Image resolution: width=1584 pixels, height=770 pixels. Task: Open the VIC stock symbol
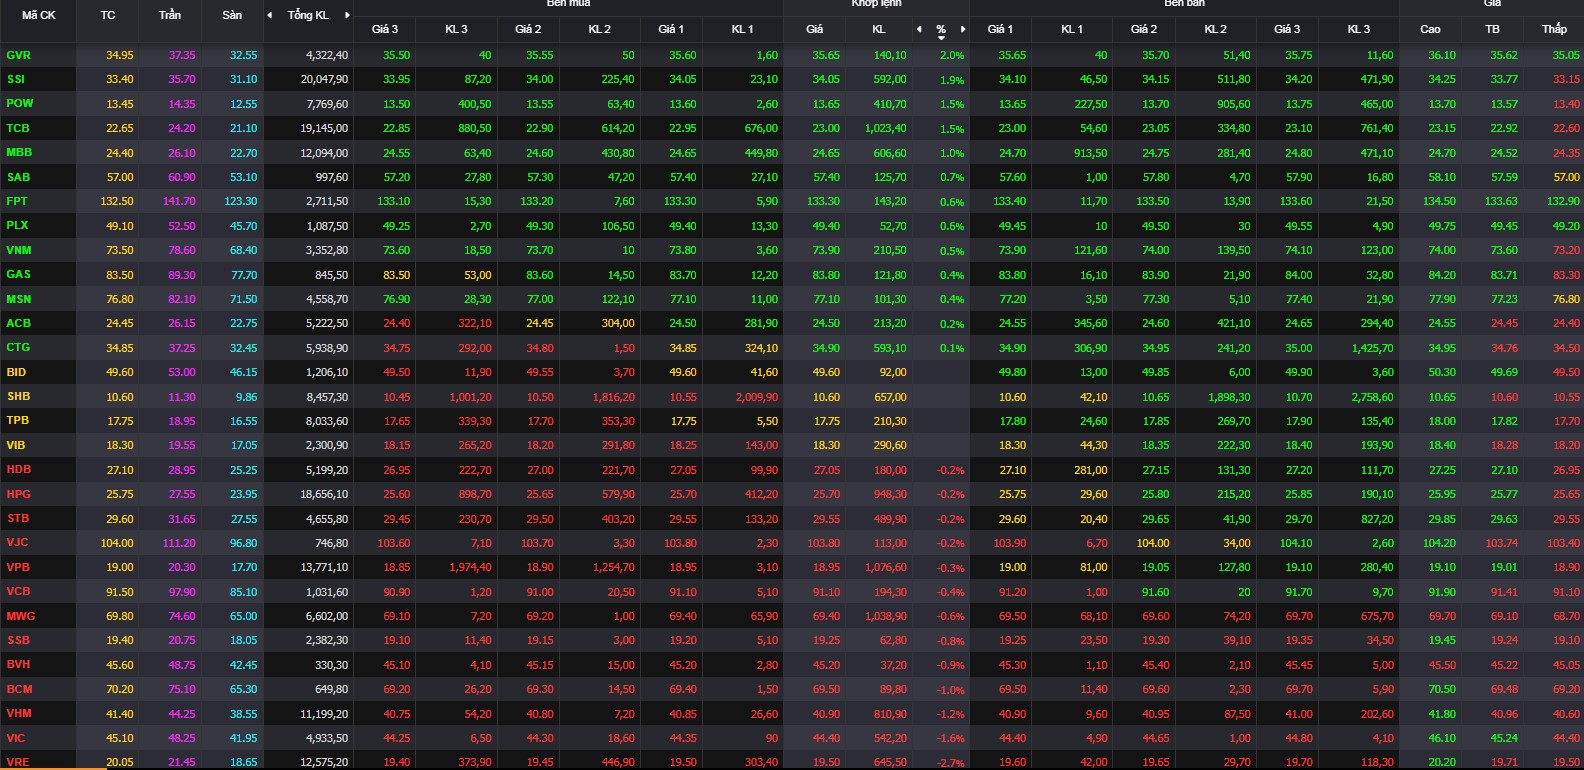coord(16,738)
